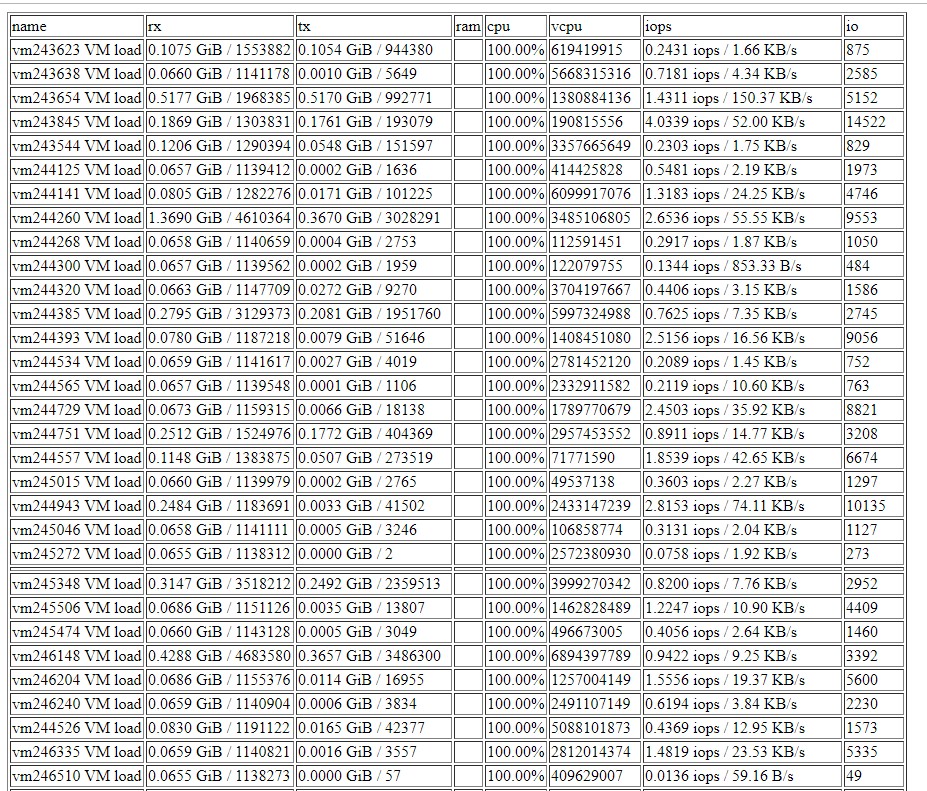This screenshot has width=927, height=791.
Task: Select the vm246148 VM load name cell
Action: (x=77, y=656)
